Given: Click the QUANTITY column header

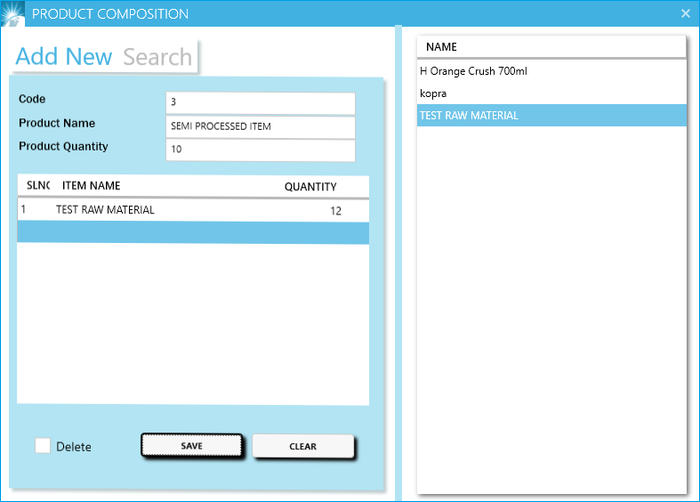Looking at the screenshot, I should coord(310,187).
